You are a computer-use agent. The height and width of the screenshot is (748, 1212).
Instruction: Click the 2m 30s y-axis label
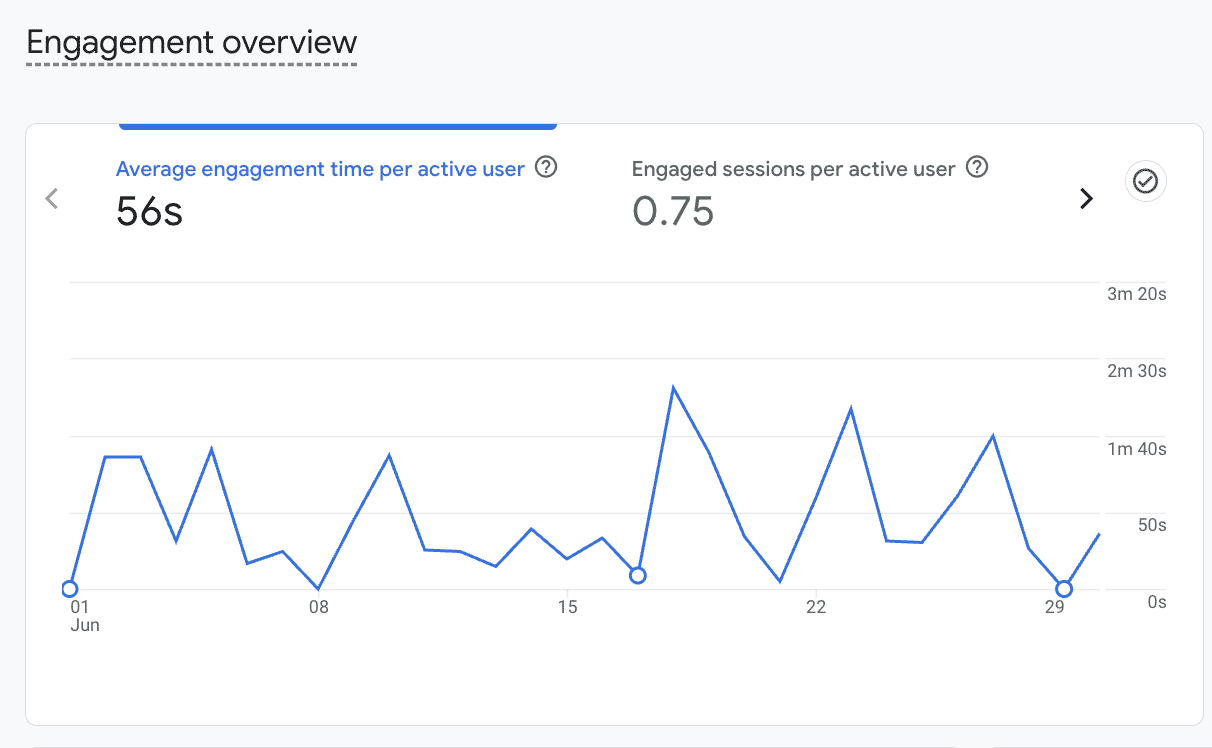click(x=1136, y=371)
